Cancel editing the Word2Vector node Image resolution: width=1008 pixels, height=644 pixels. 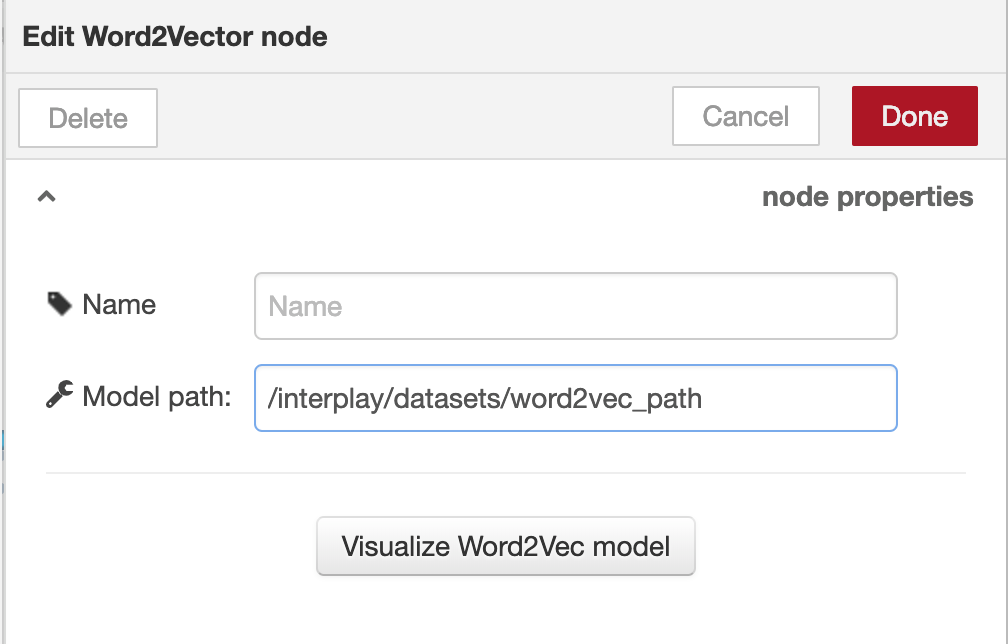tap(746, 116)
